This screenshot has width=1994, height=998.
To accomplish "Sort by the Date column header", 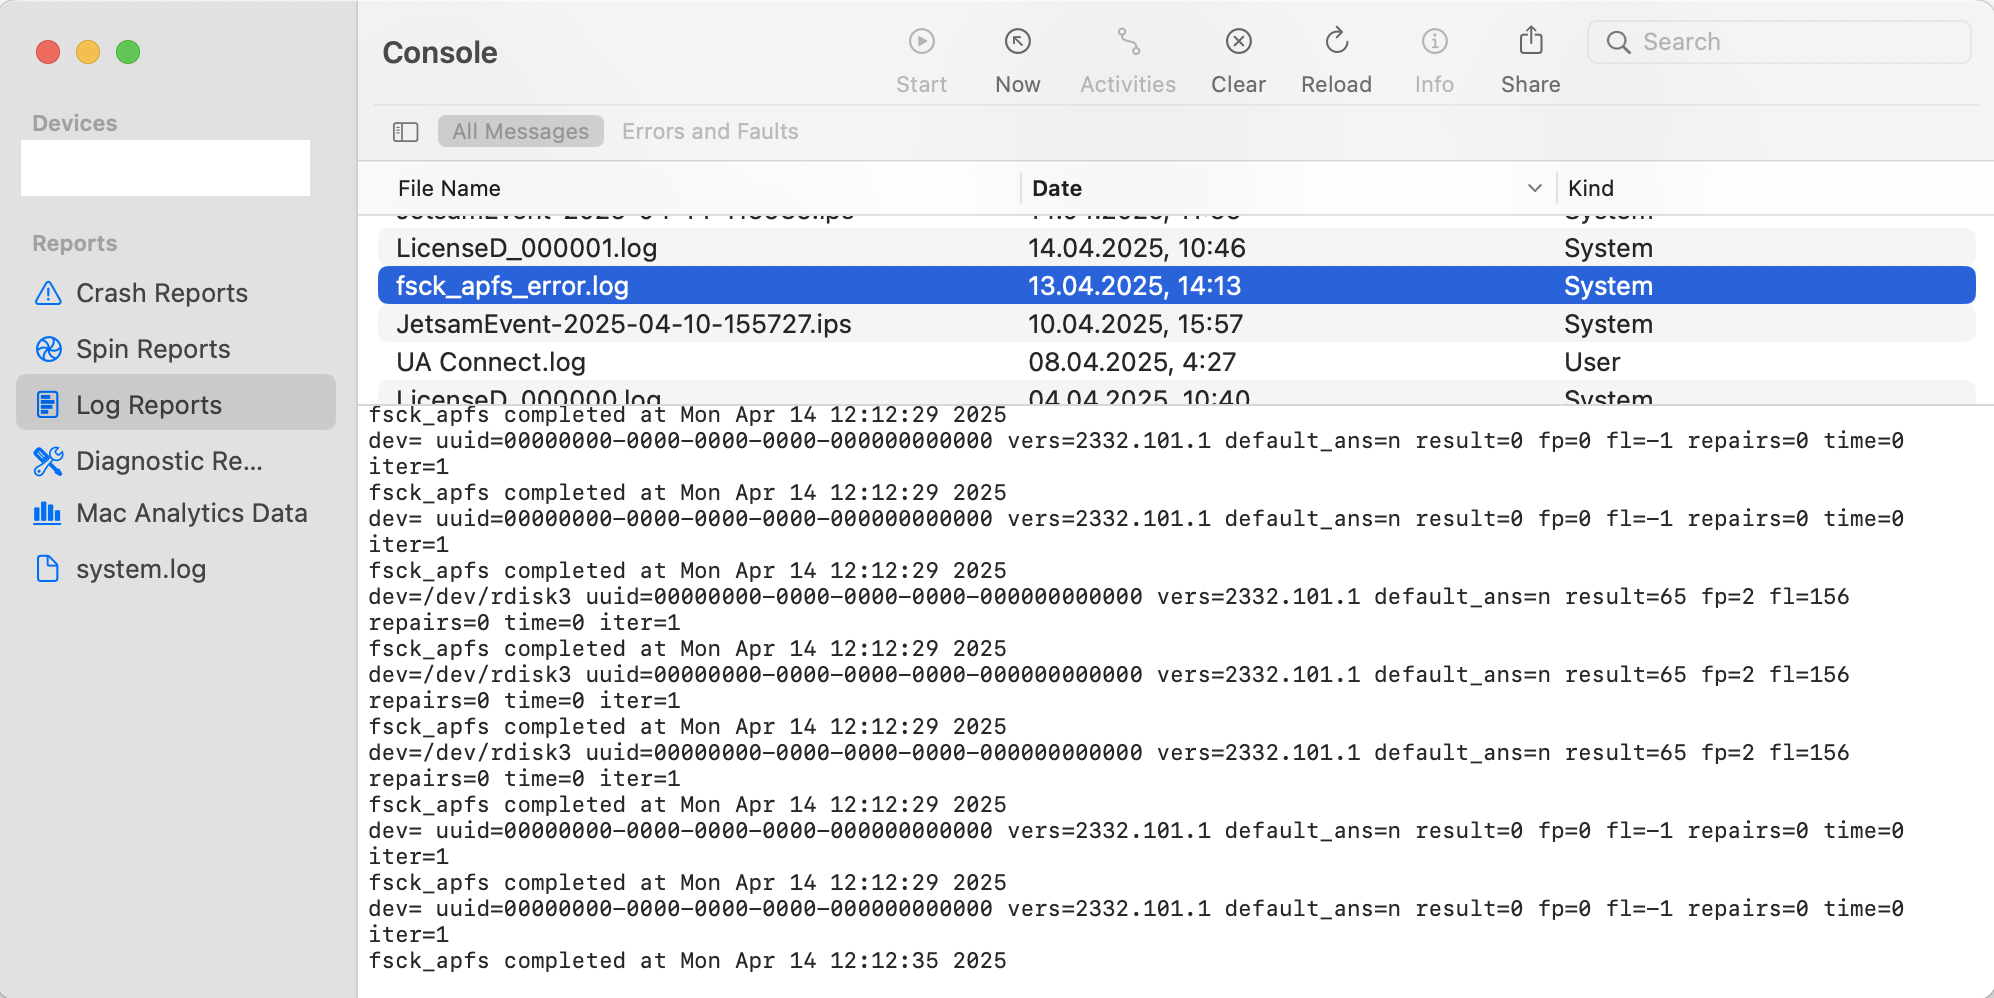I will [1057, 188].
